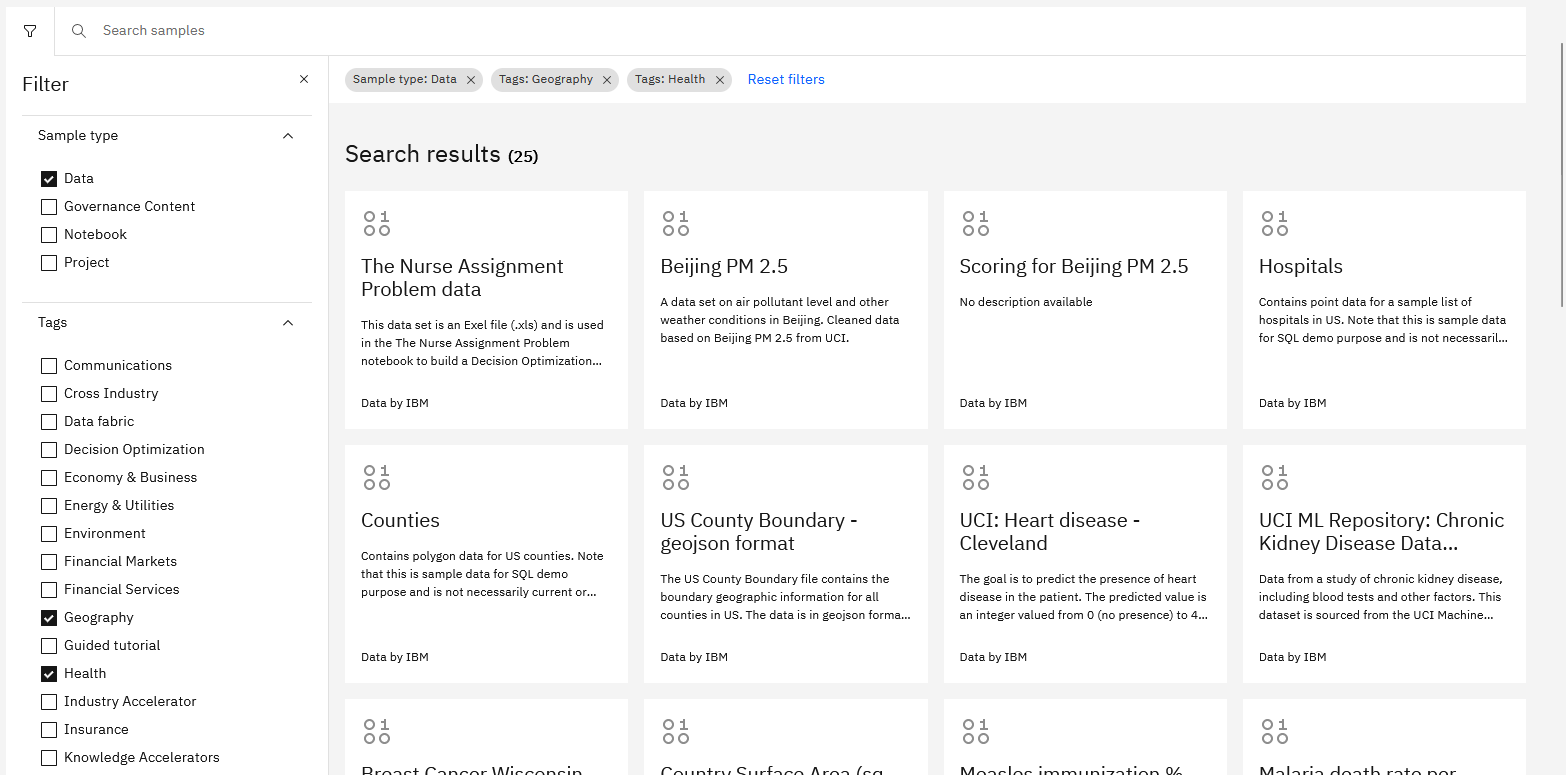The width and height of the screenshot is (1566, 775).
Task: Check the Project sample type checkbox
Action: pos(49,263)
